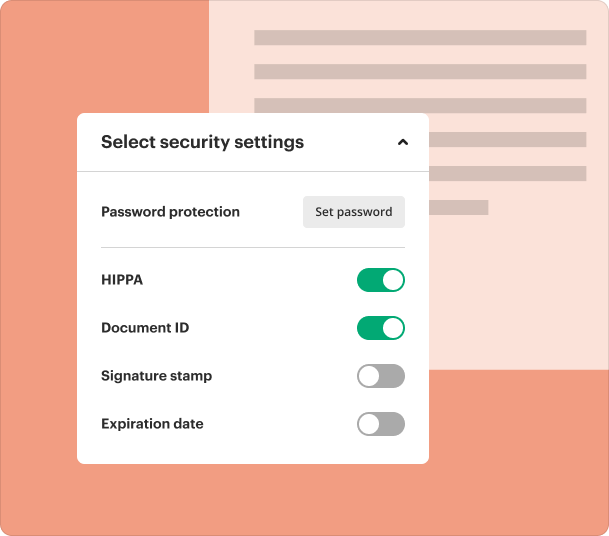Click the Password protection label

(x=170, y=212)
